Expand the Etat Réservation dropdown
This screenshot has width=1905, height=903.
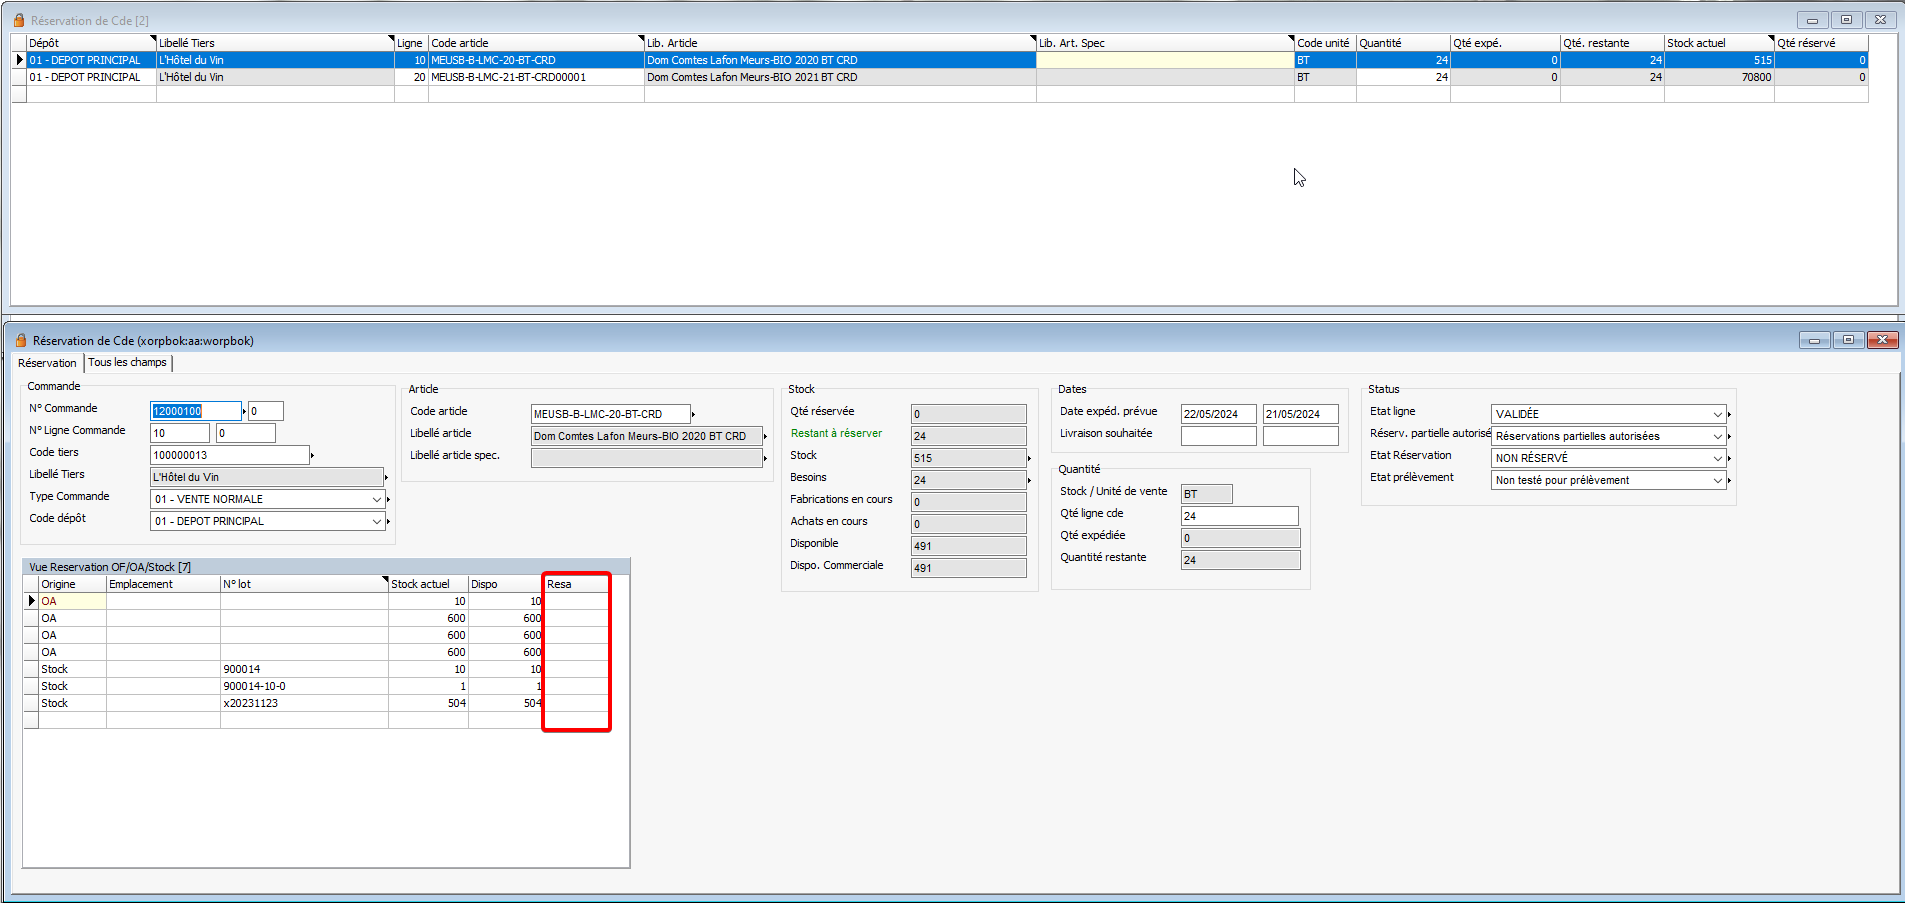point(1717,458)
